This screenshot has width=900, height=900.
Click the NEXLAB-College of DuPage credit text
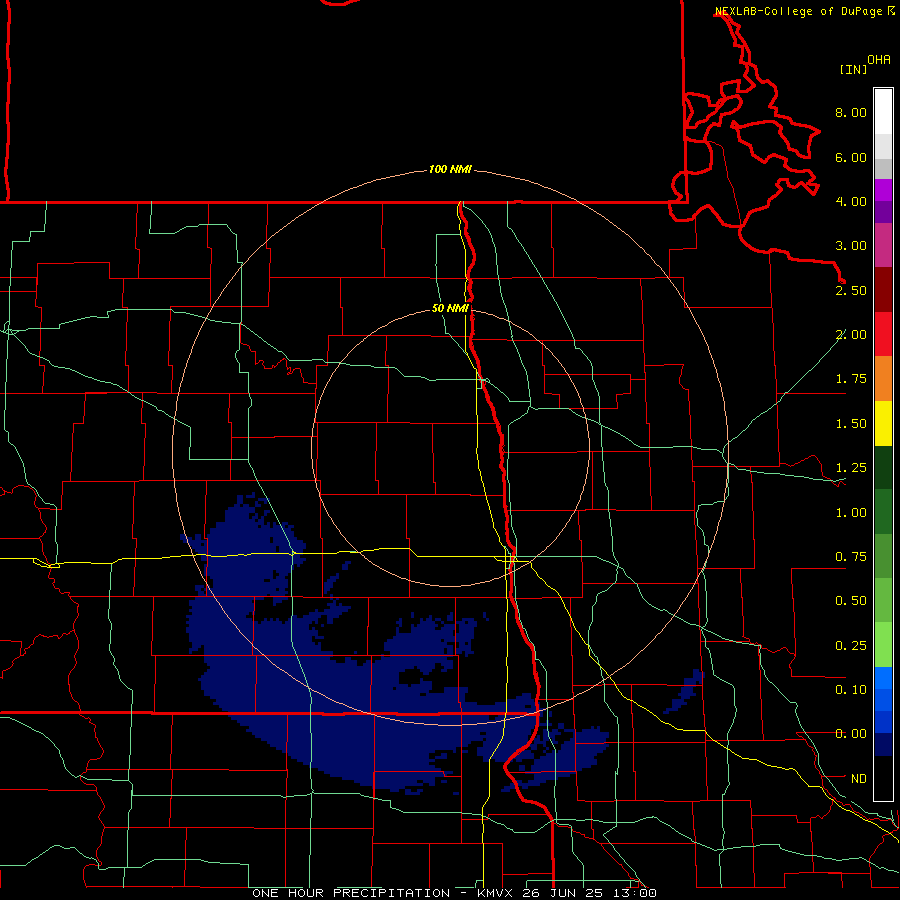point(798,11)
